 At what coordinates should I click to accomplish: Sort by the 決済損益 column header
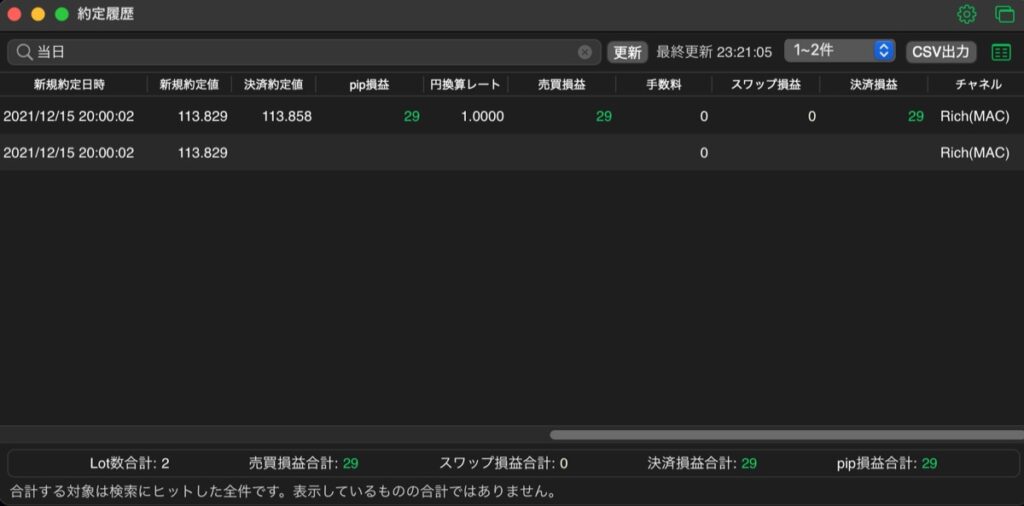tap(873, 84)
